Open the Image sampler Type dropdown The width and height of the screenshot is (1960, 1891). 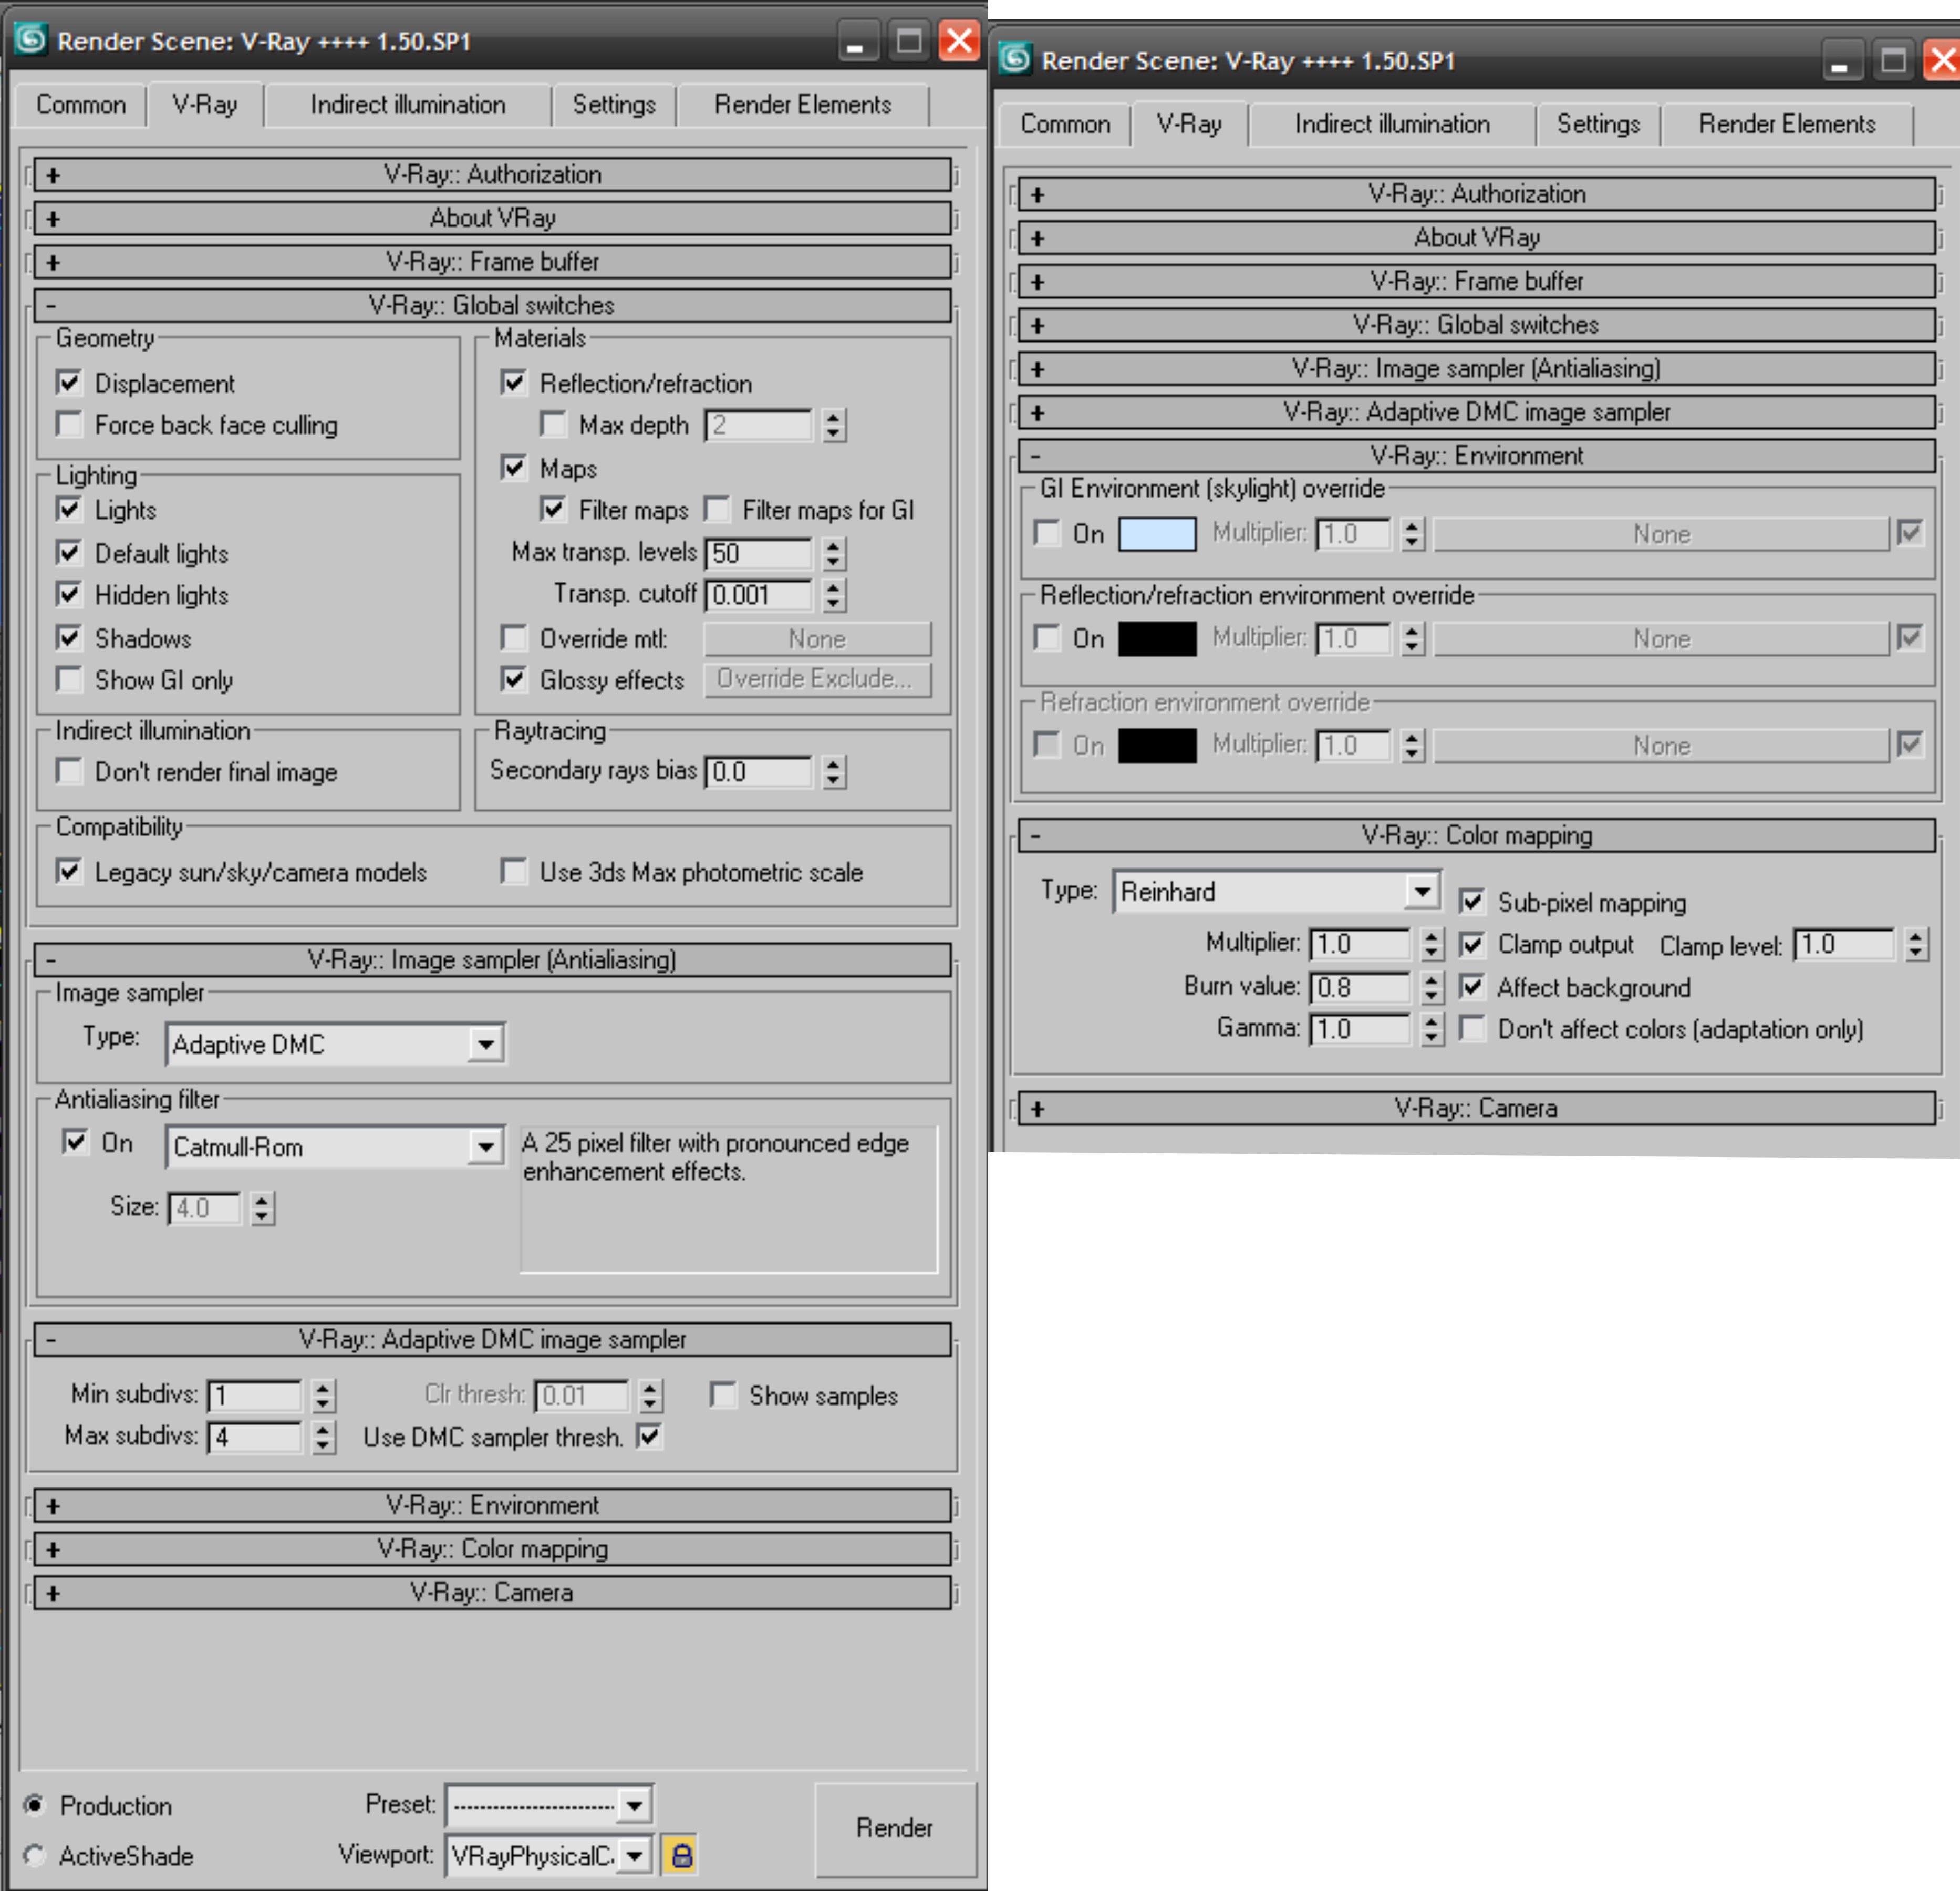pos(486,1044)
